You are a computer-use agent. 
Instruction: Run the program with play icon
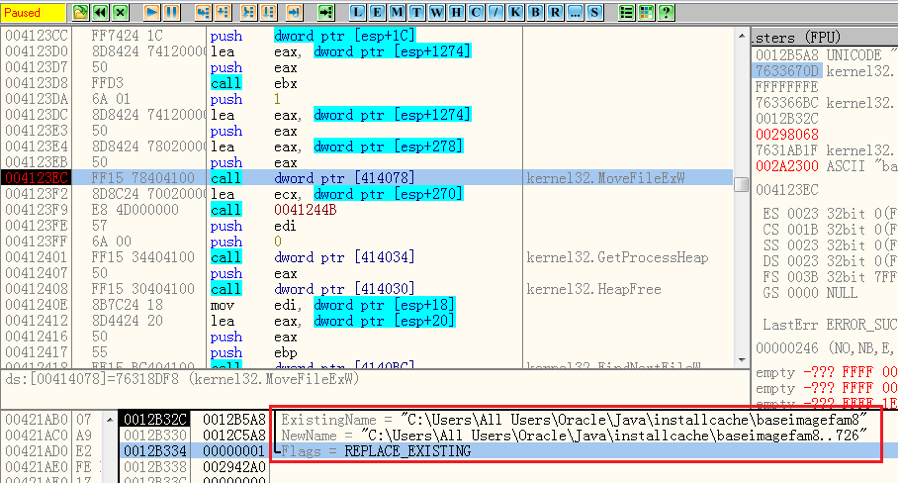tap(152, 12)
